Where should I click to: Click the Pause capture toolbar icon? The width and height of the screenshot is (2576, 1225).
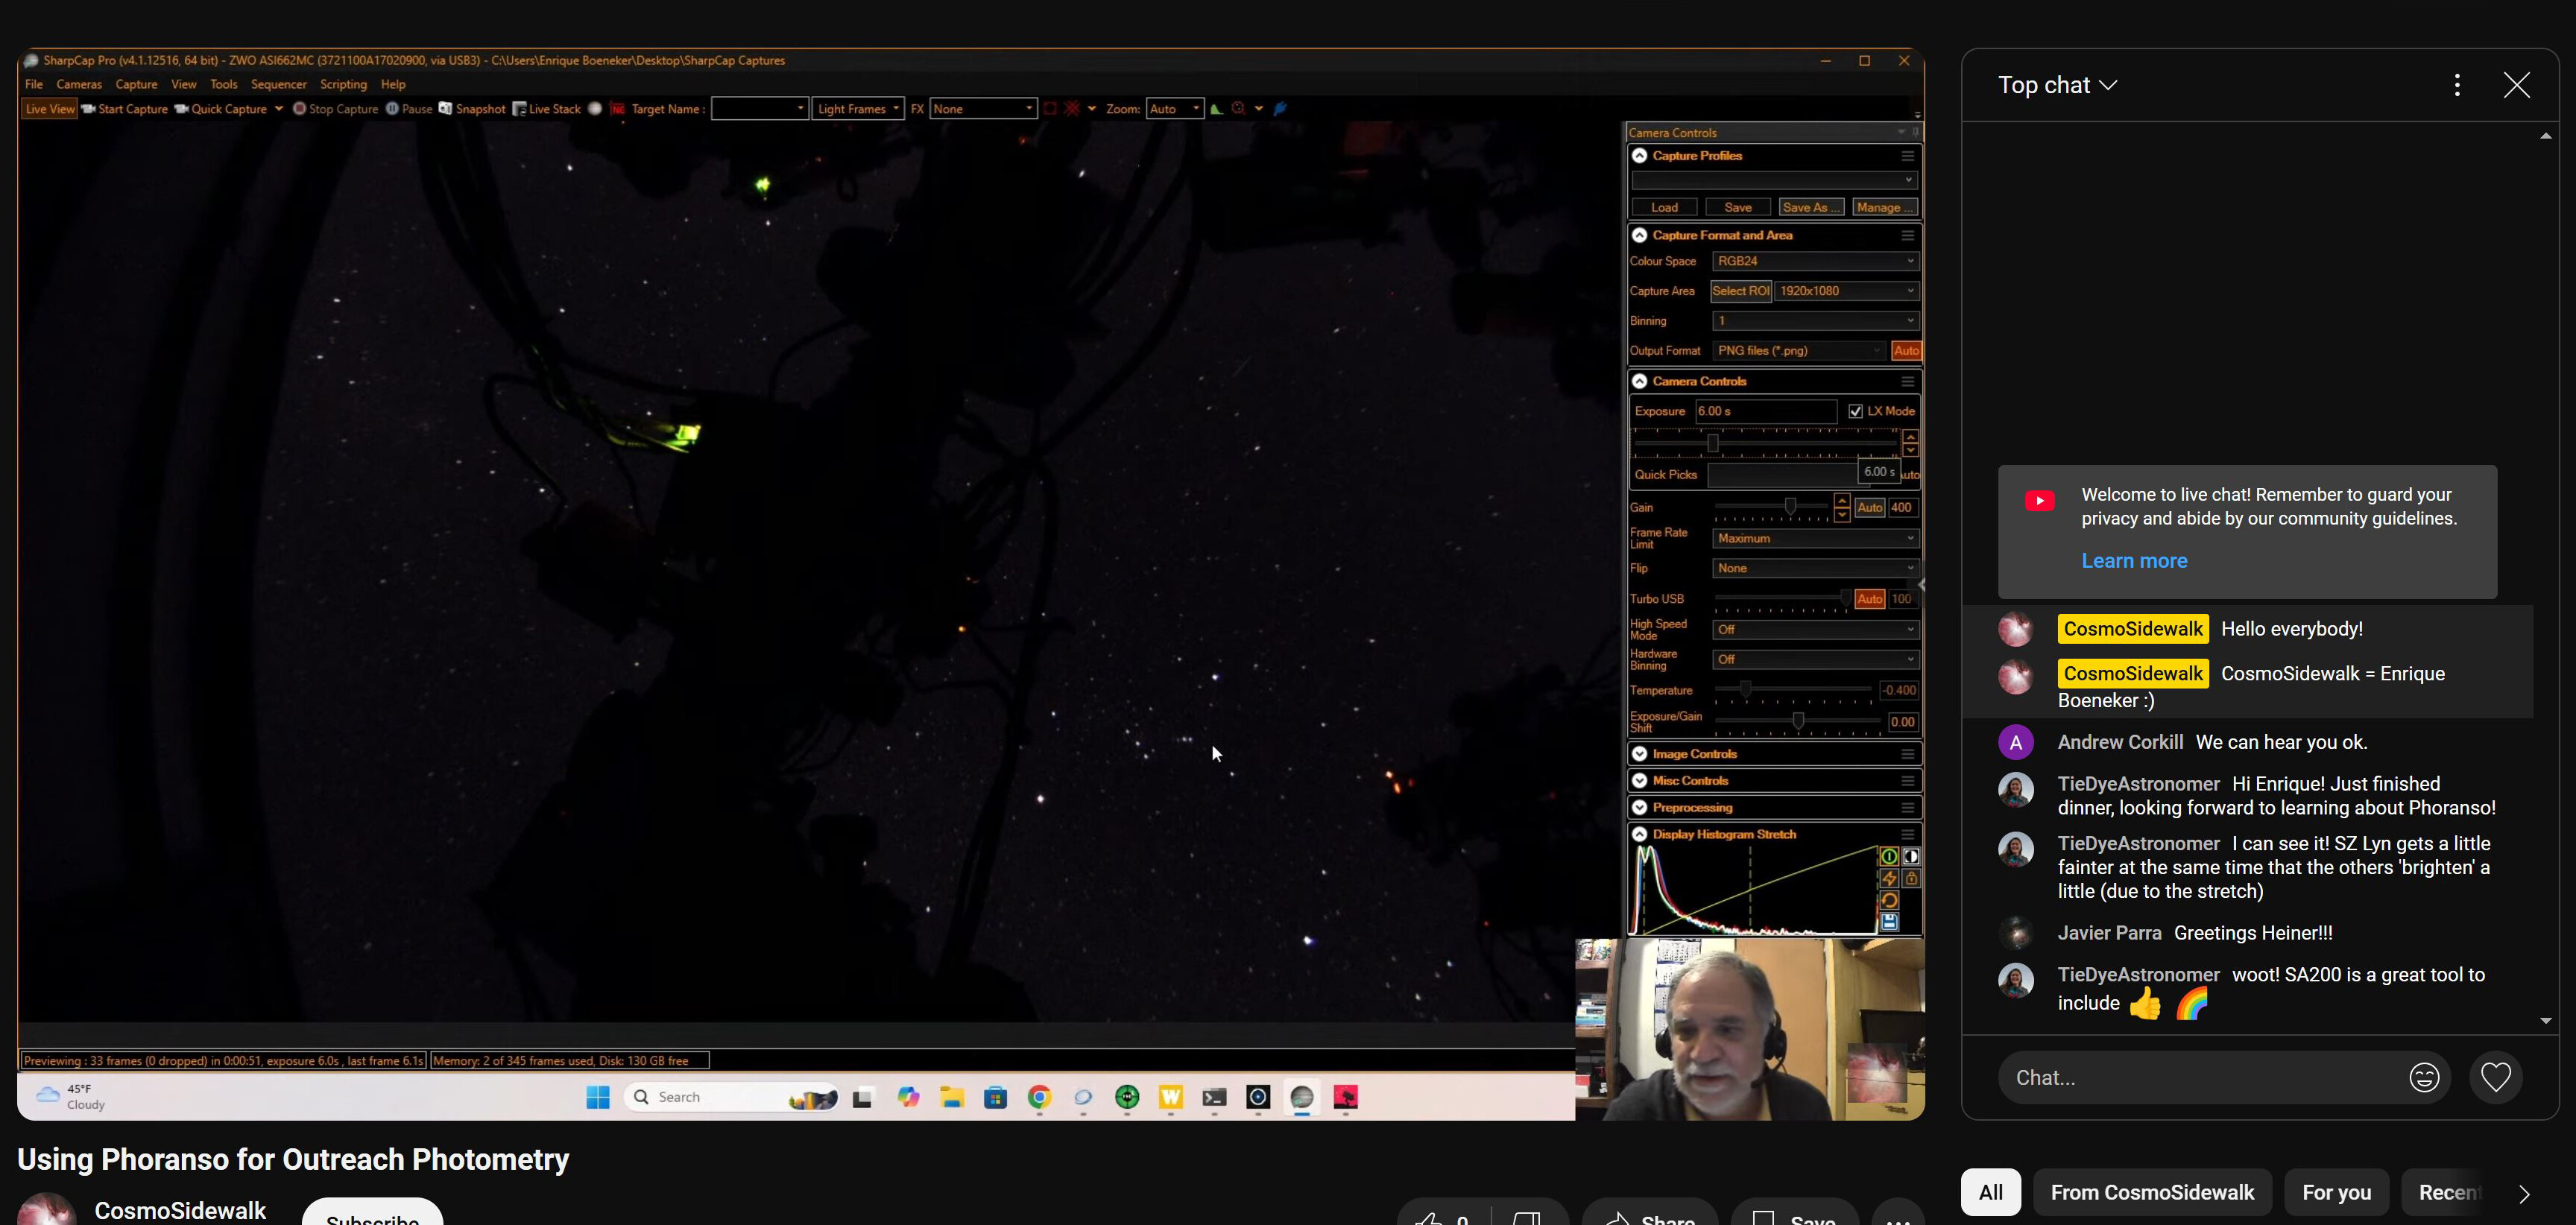click(392, 109)
